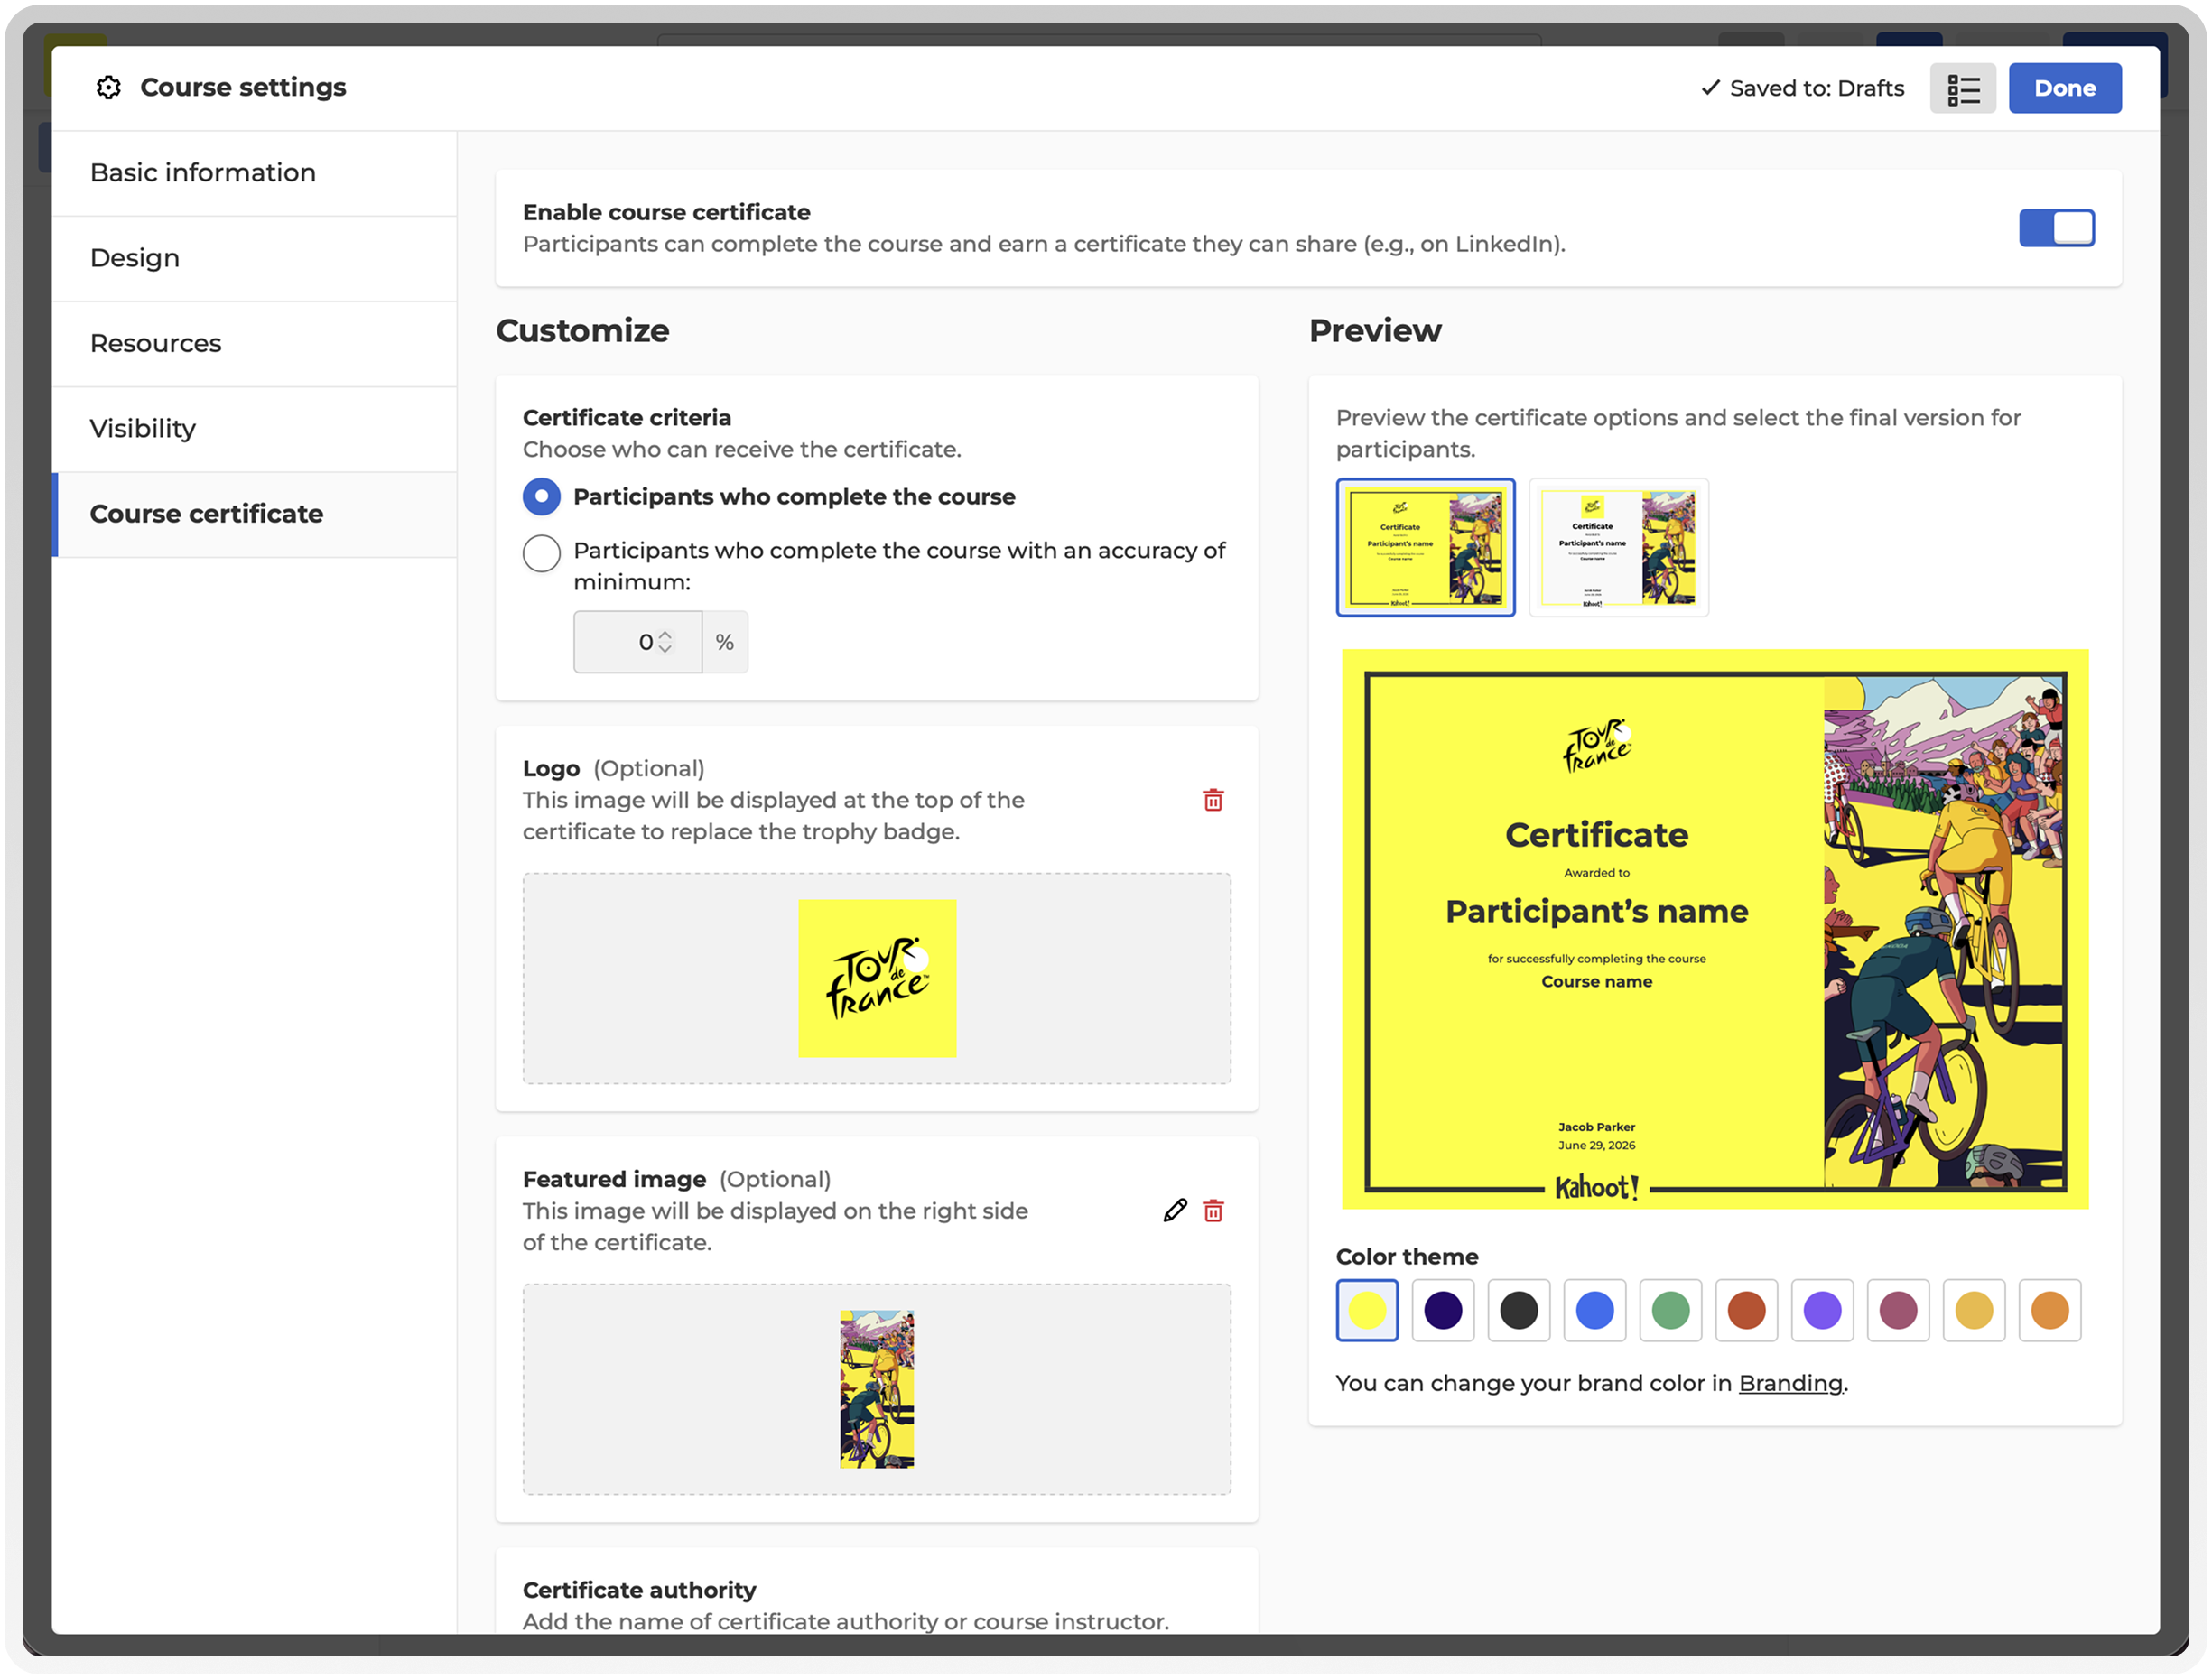Click the featured cycling image upload area
2212x1679 pixels.
(877, 1390)
